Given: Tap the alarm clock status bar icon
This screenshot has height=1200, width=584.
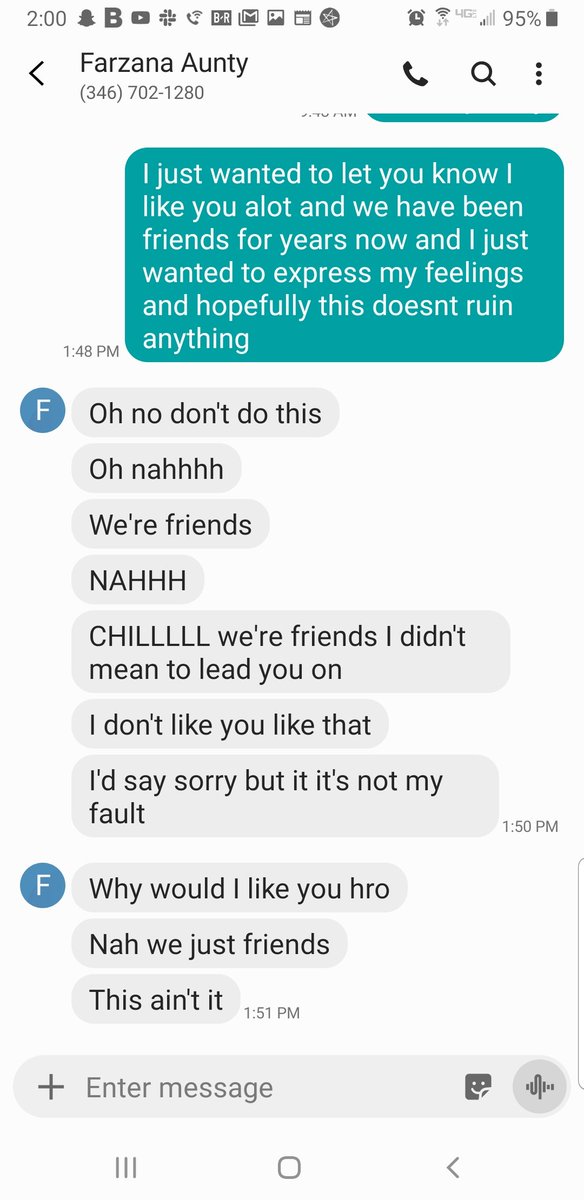Looking at the screenshot, I should tap(416, 18).
